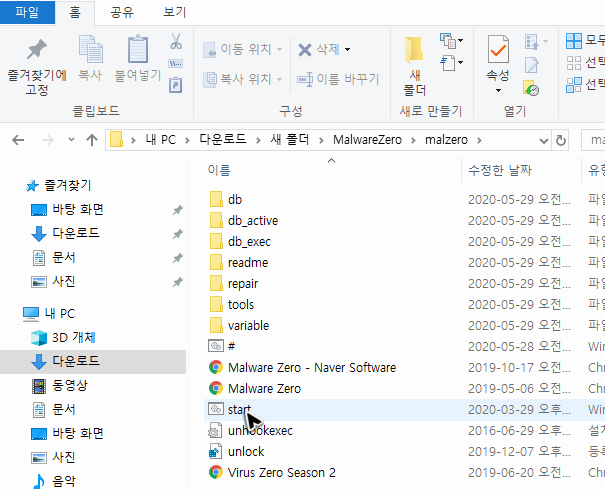Screen dimensions: 605x489
Task: Click the Up one level arrow
Action: (x=92, y=140)
